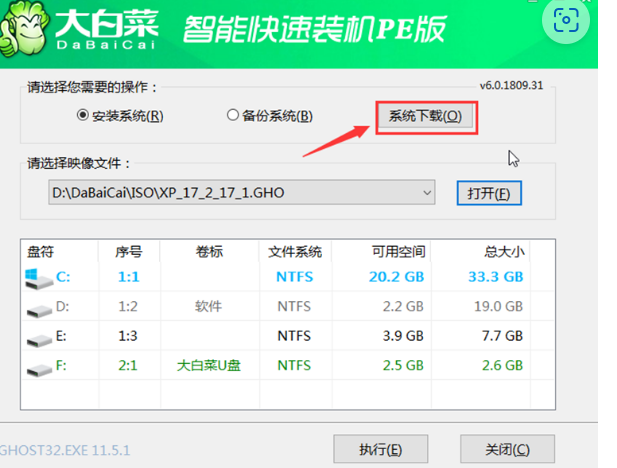Screen dimensions: 617x468
Task: Click the 2.5 GB free space value
Action: tap(403, 365)
